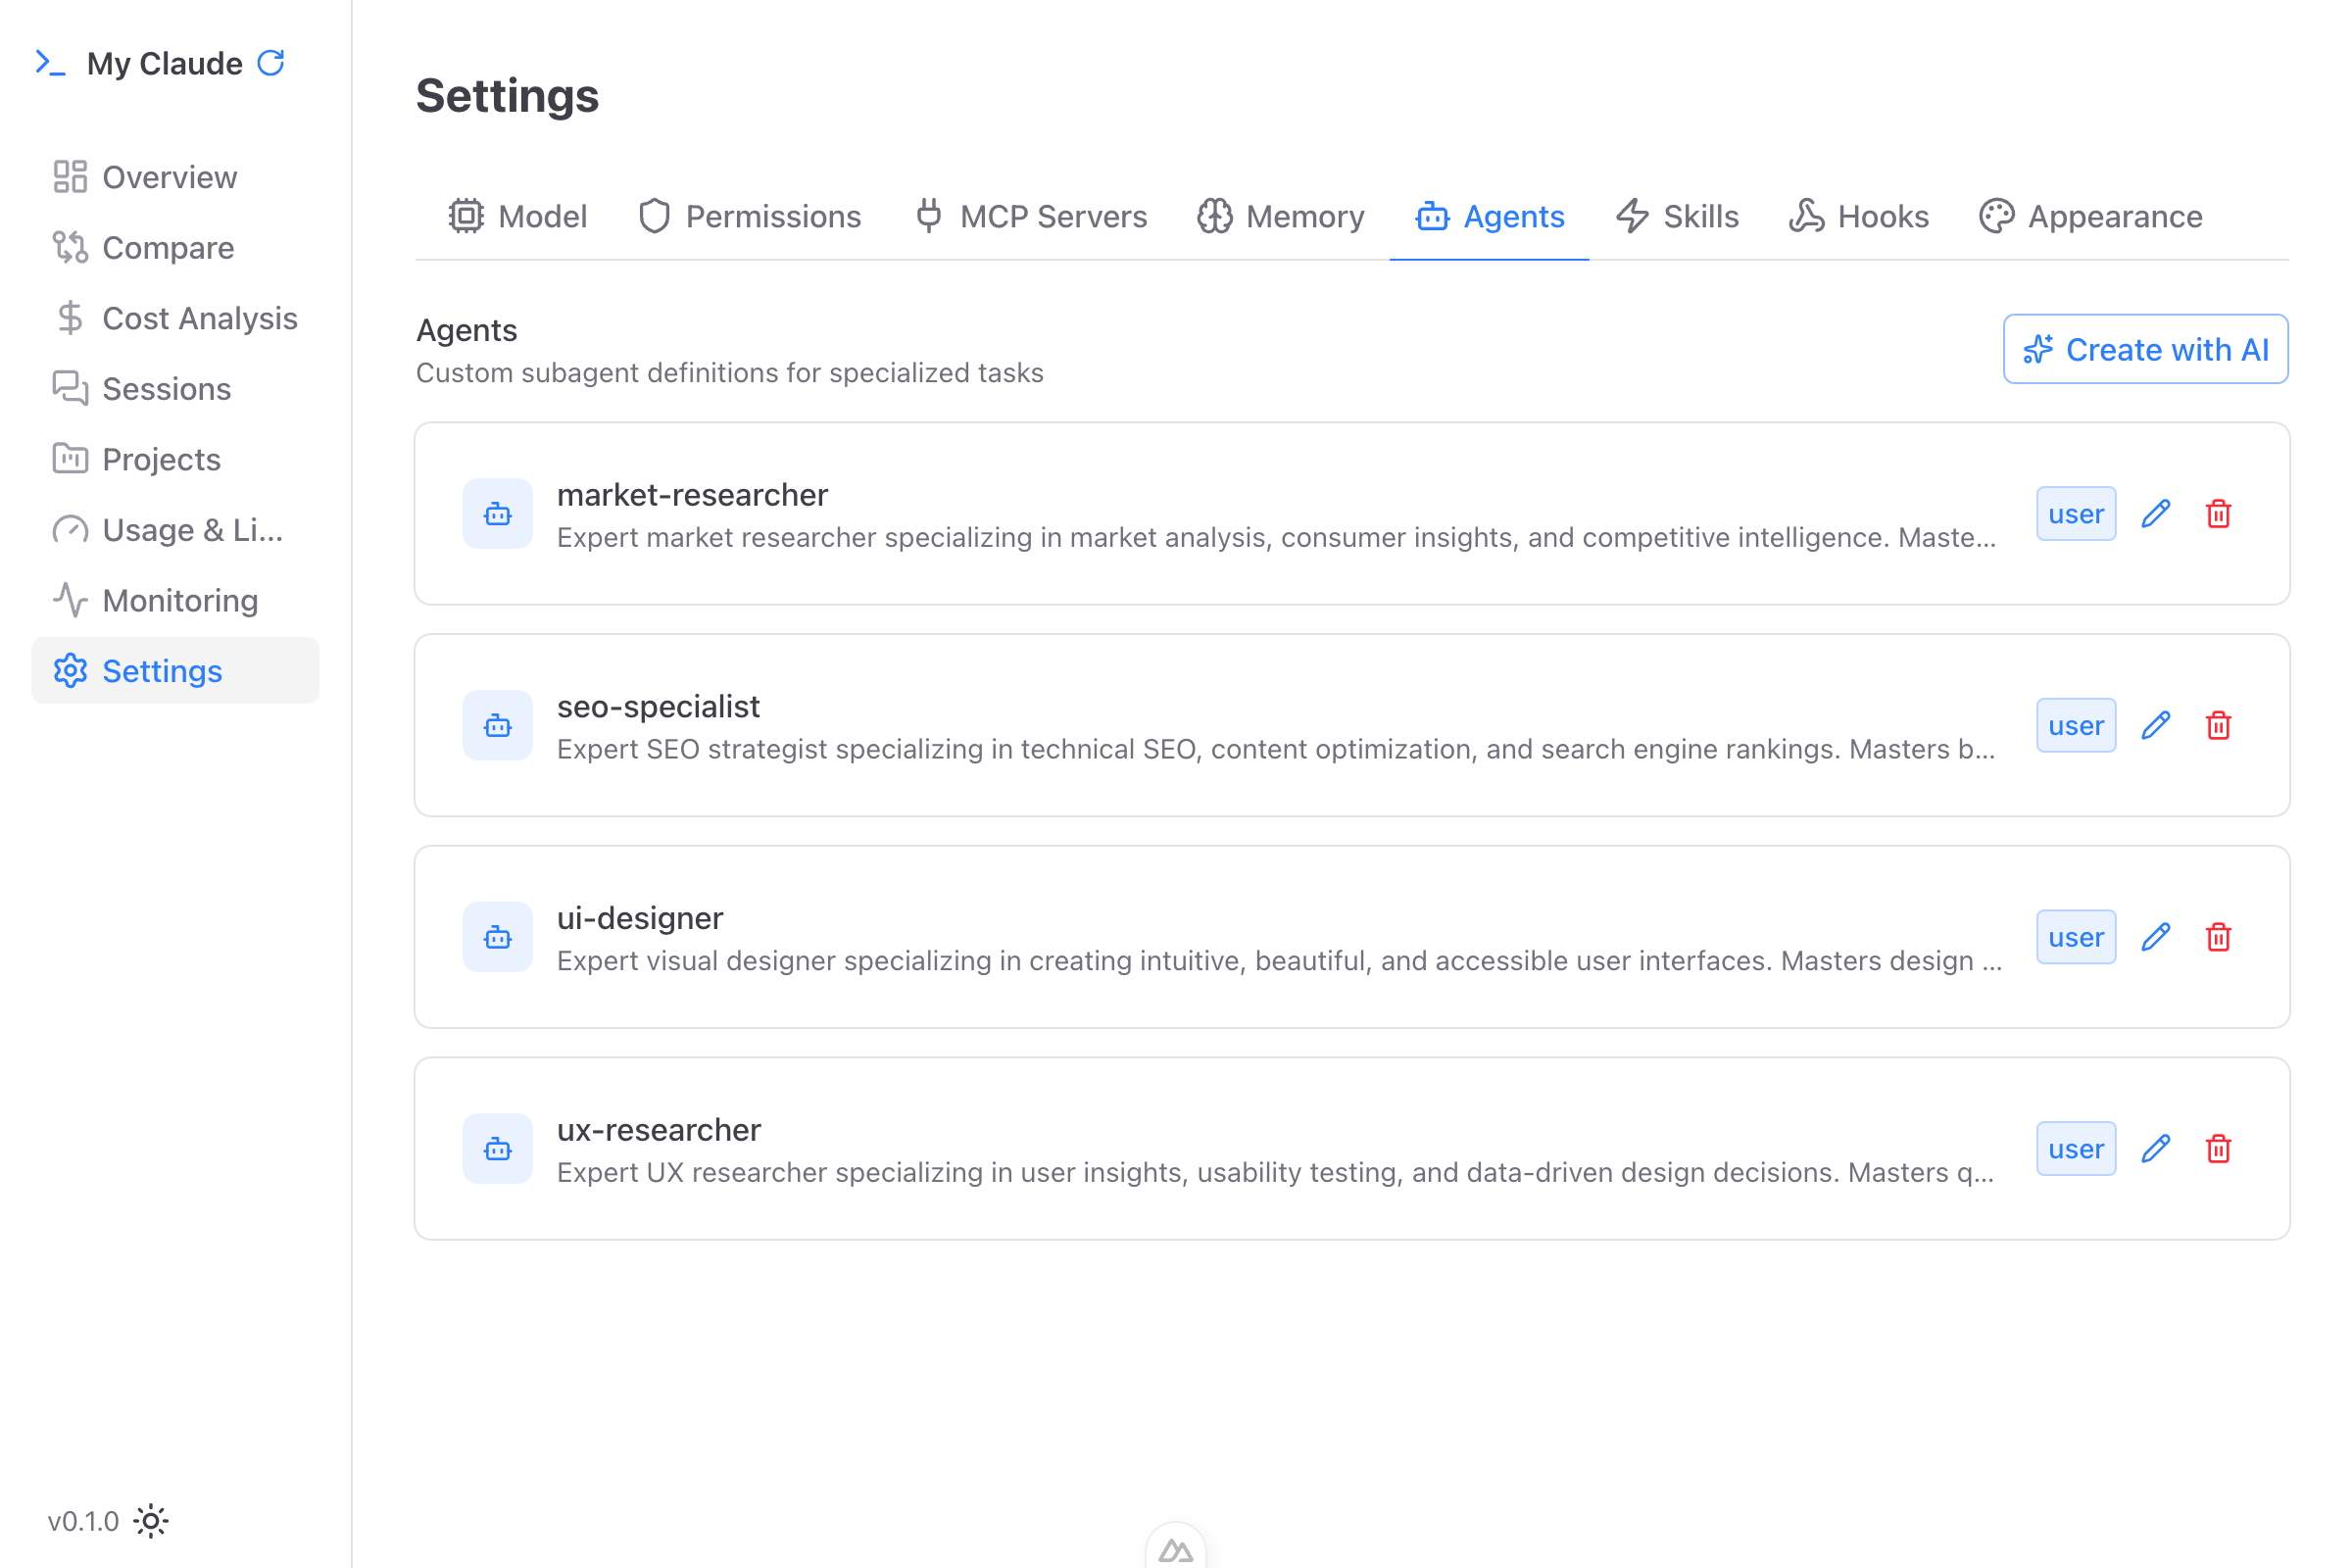Edit the ux-researcher agent

click(x=2156, y=1148)
